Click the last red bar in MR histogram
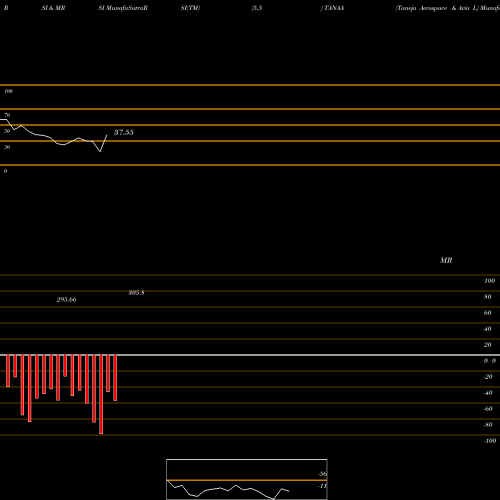500x500 pixels. pos(115,378)
